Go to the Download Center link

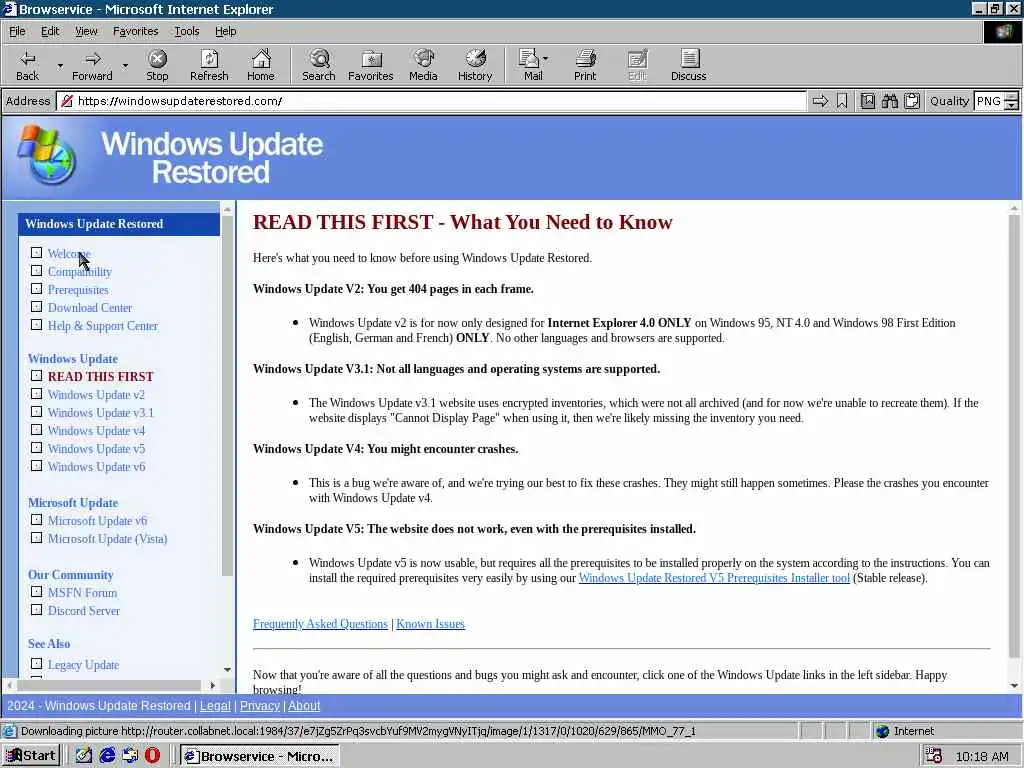90,308
